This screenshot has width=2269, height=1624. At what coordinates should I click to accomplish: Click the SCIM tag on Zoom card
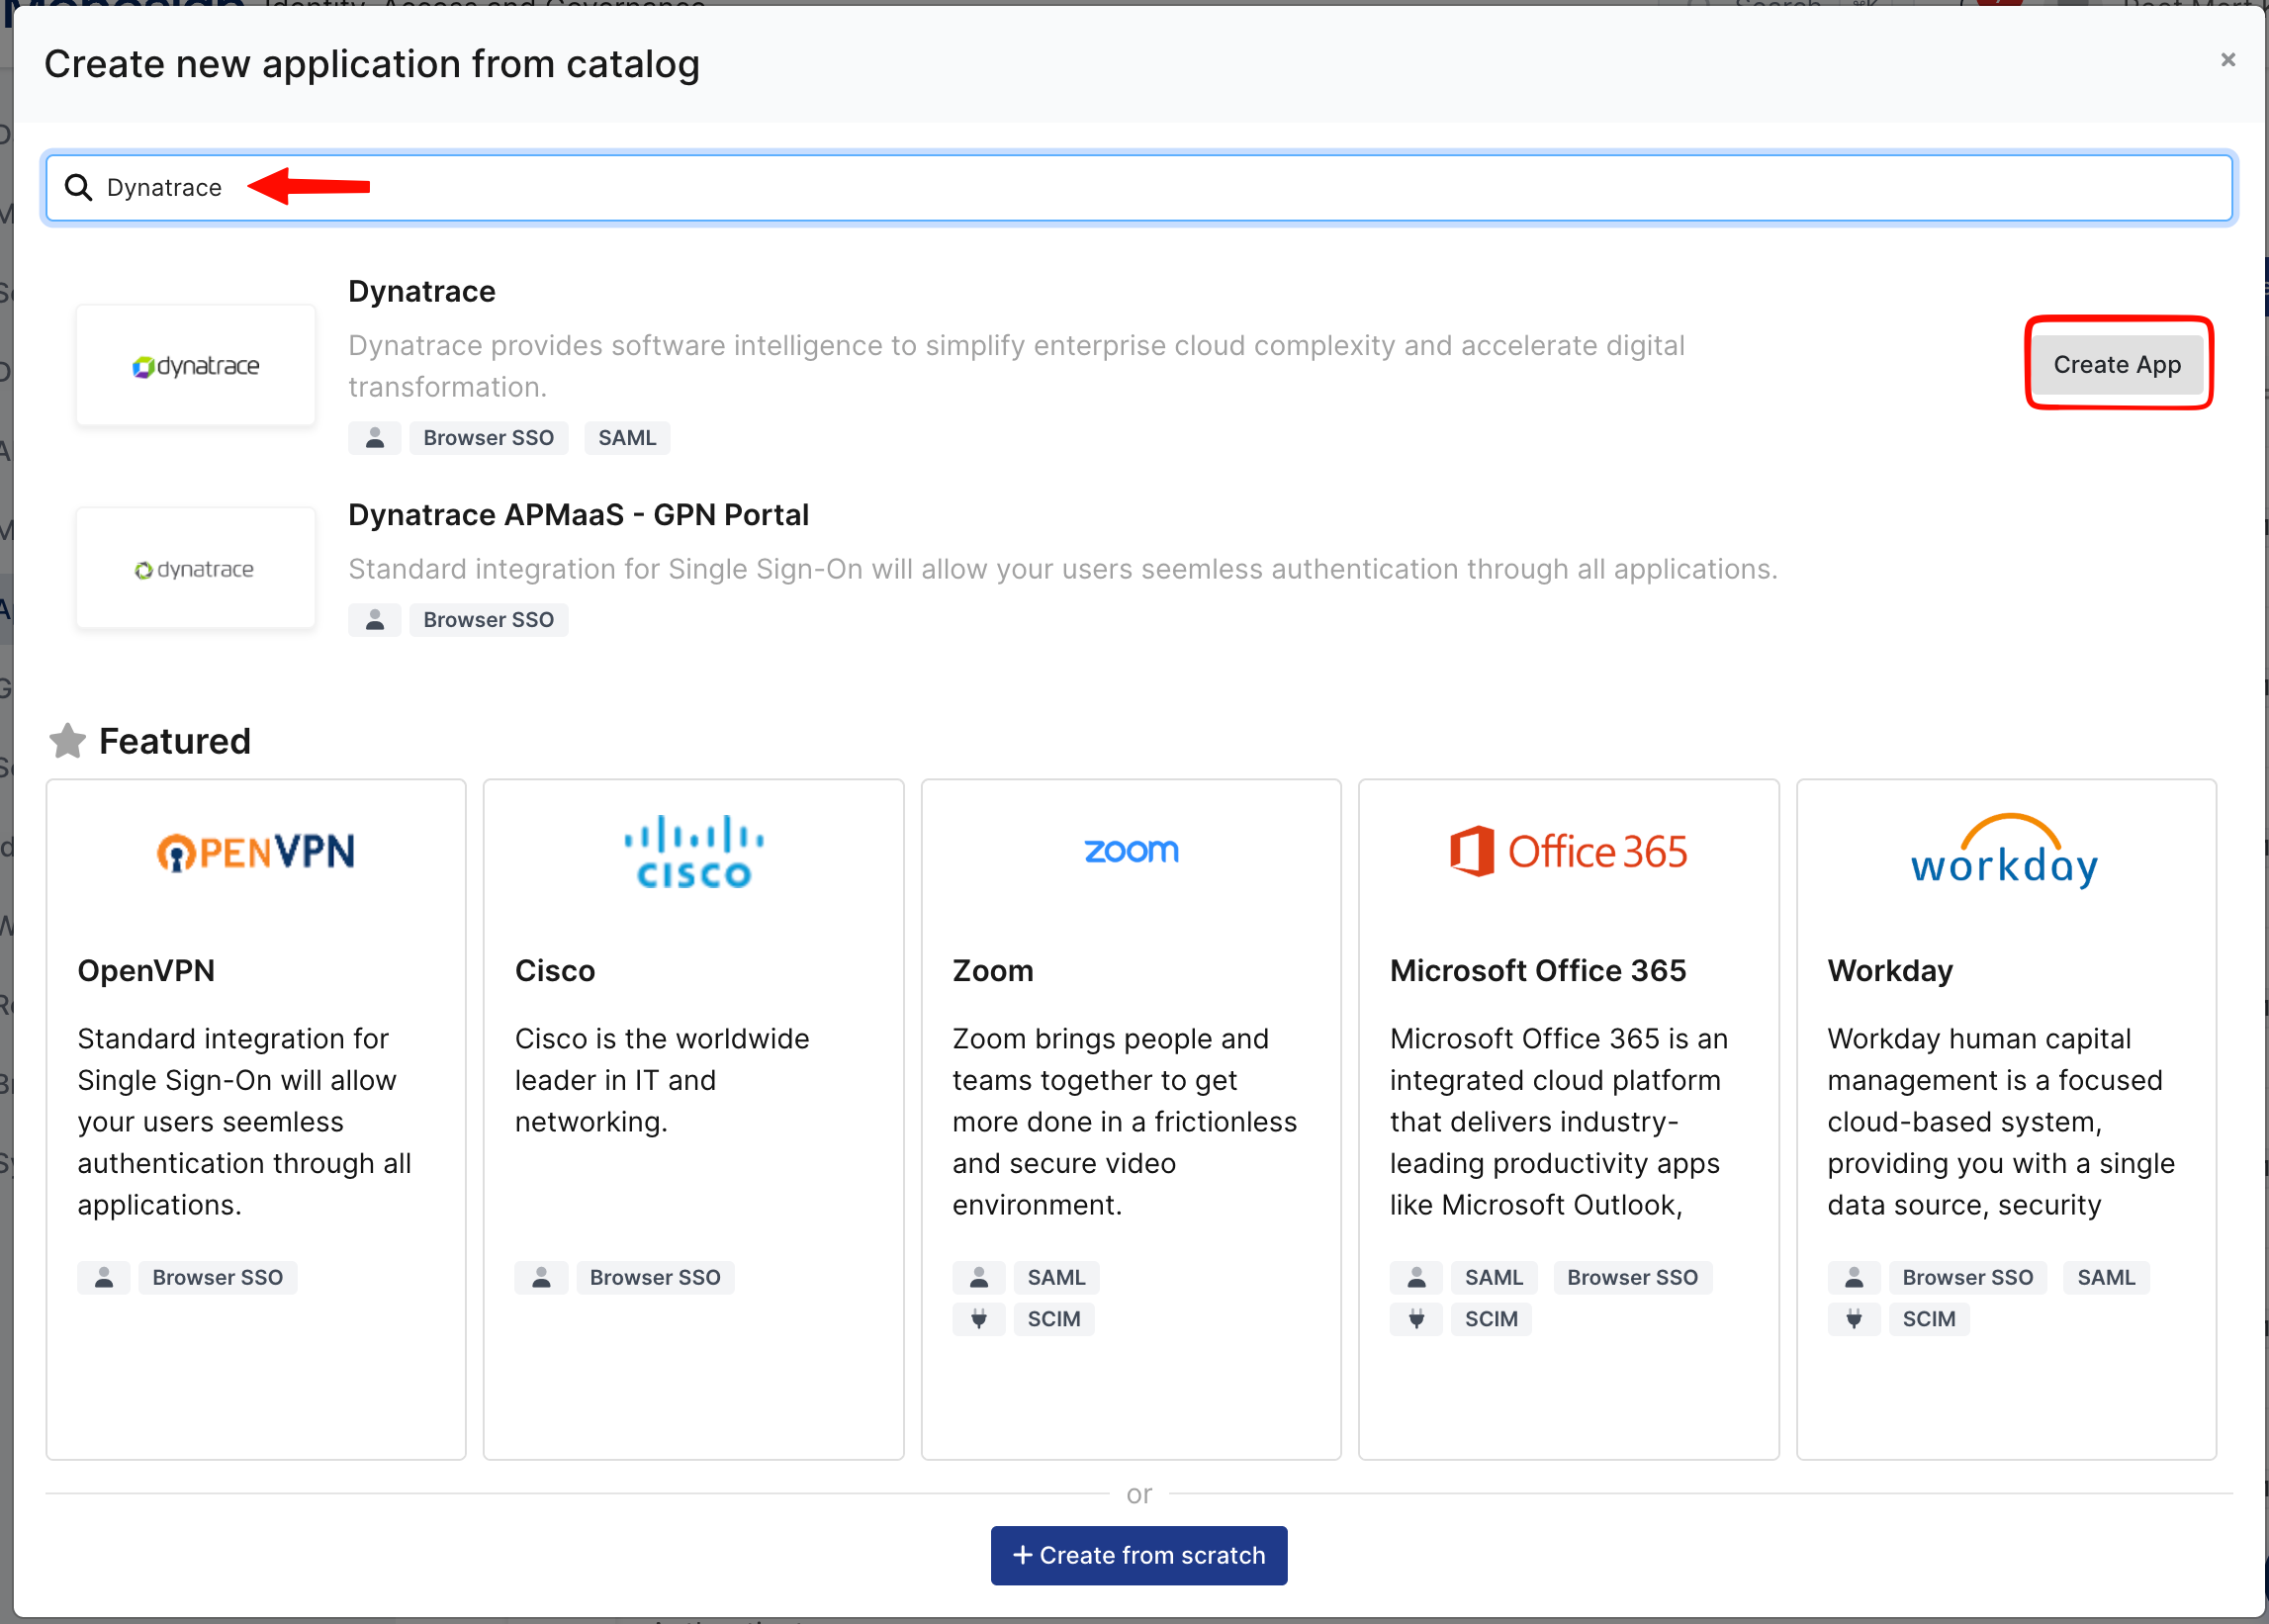pos(1054,1319)
